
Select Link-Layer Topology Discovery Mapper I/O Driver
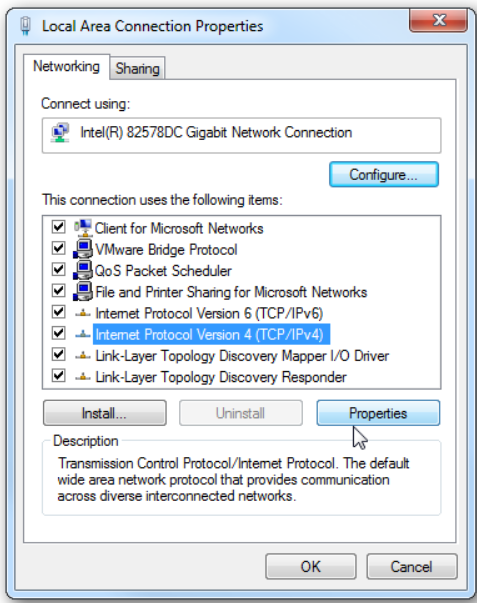tap(242, 356)
